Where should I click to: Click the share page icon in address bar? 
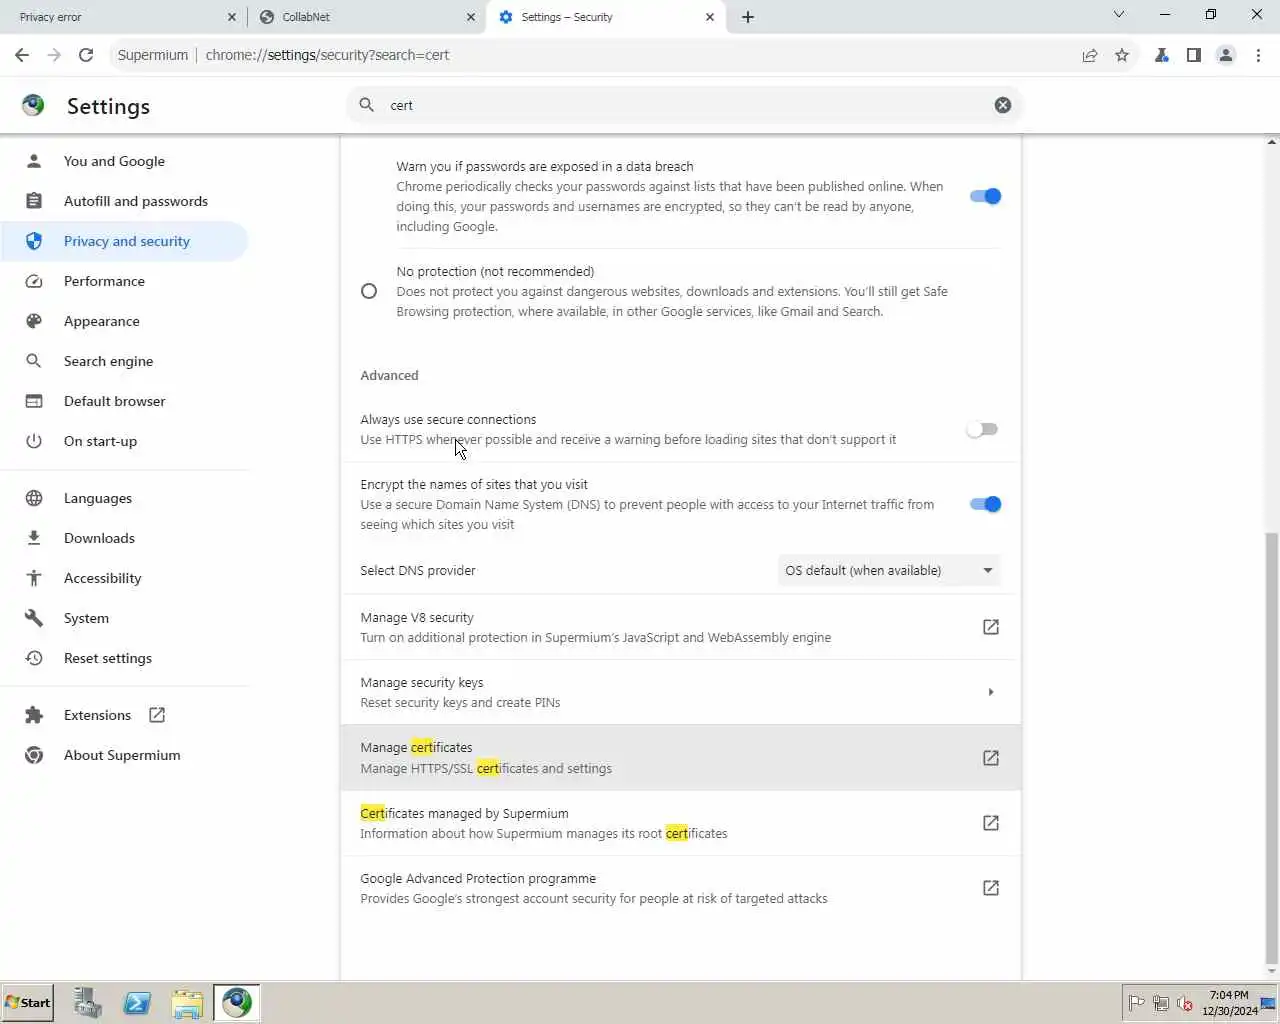pyautogui.click(x=1090, y=55)
